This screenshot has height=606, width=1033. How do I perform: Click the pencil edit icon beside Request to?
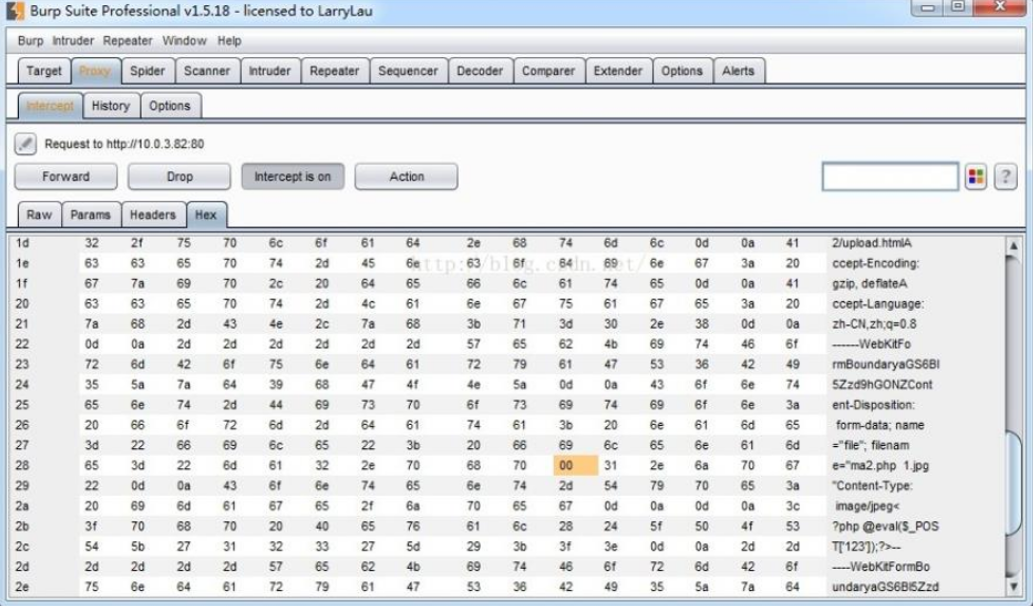26,144
